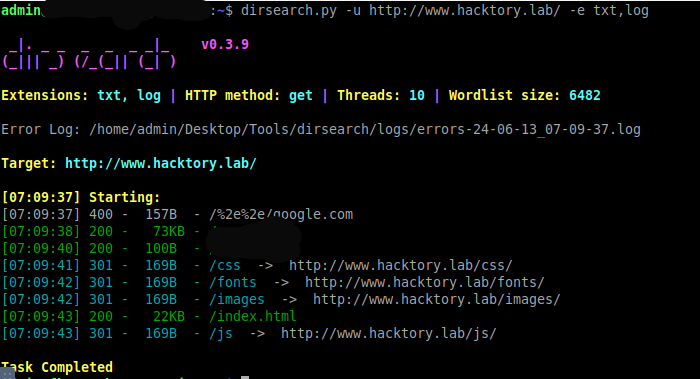
Task: Open the http://www.hacktory.lab/fonts/ redirect URL
Action: click(x=425, y=282)
